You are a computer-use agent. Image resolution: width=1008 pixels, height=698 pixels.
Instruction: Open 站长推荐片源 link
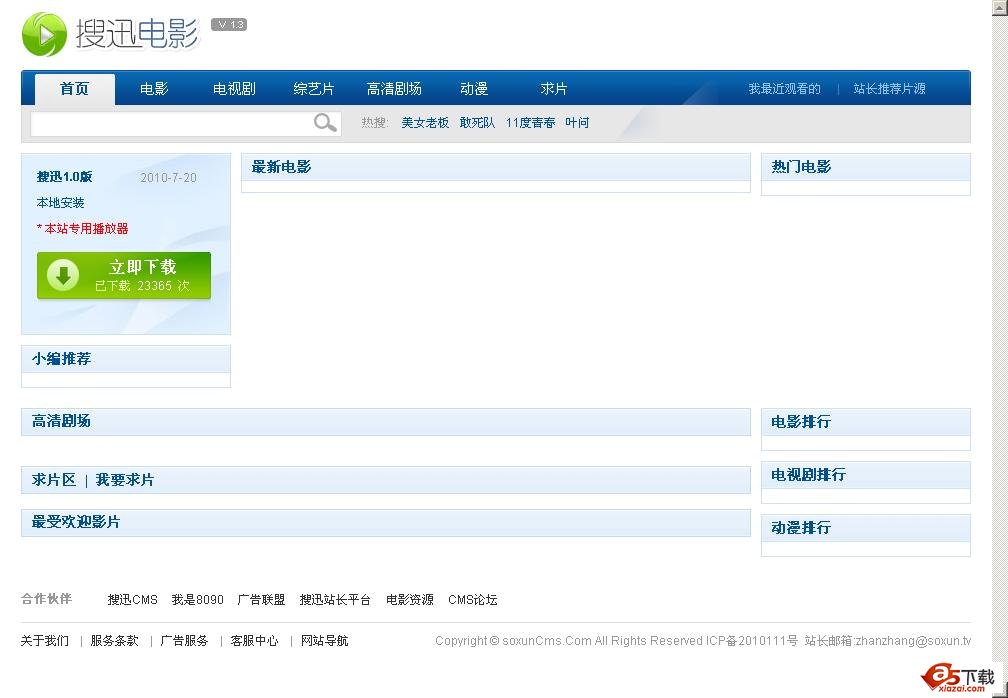(889, 89)
